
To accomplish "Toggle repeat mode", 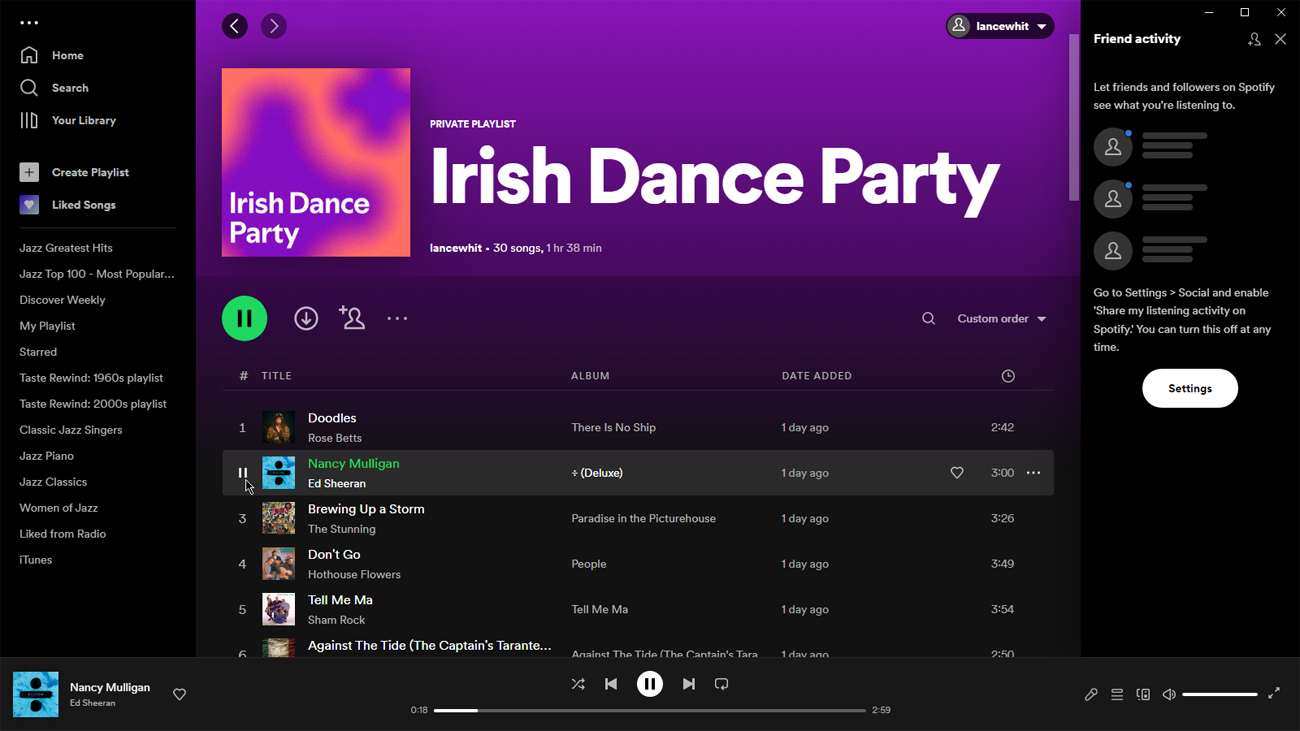I will (721, 685).
